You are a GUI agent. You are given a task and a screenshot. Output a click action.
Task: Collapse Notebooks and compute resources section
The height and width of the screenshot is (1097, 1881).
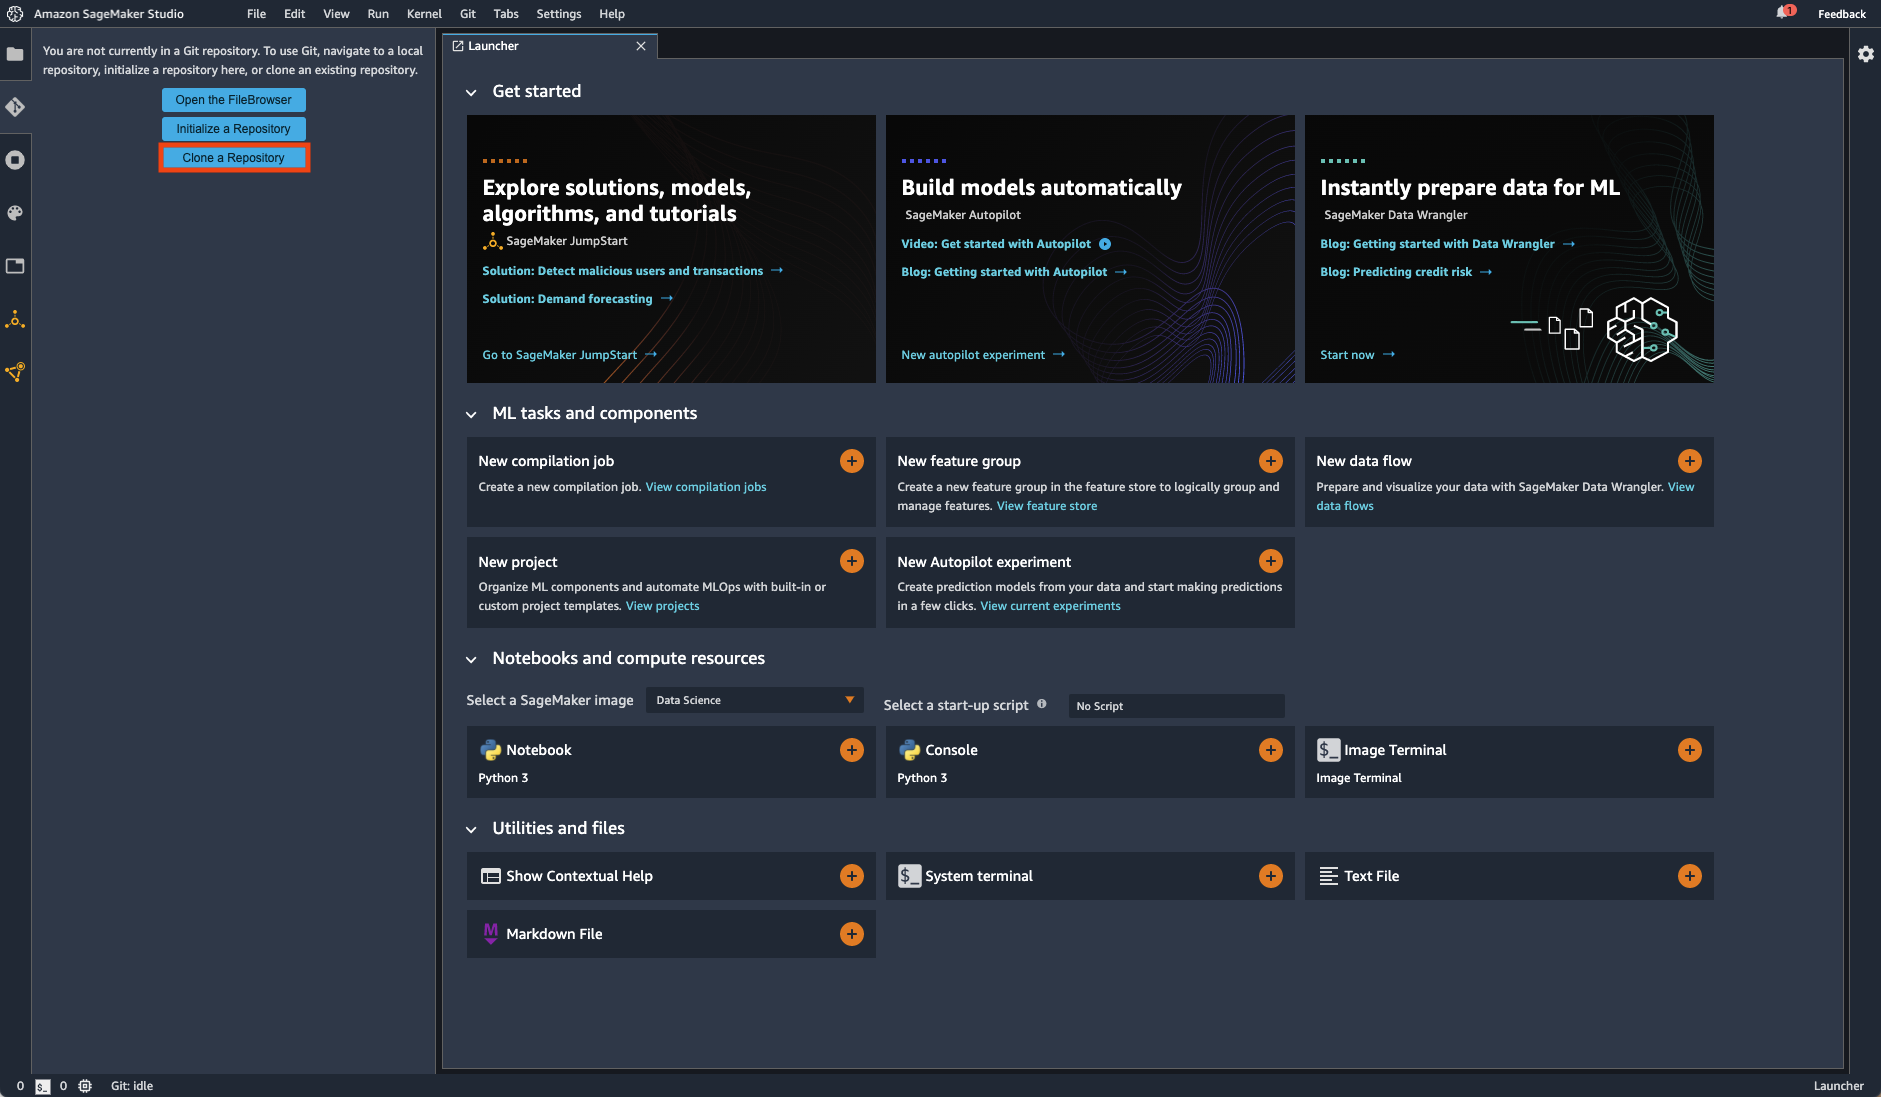click(x=471, y=659)
